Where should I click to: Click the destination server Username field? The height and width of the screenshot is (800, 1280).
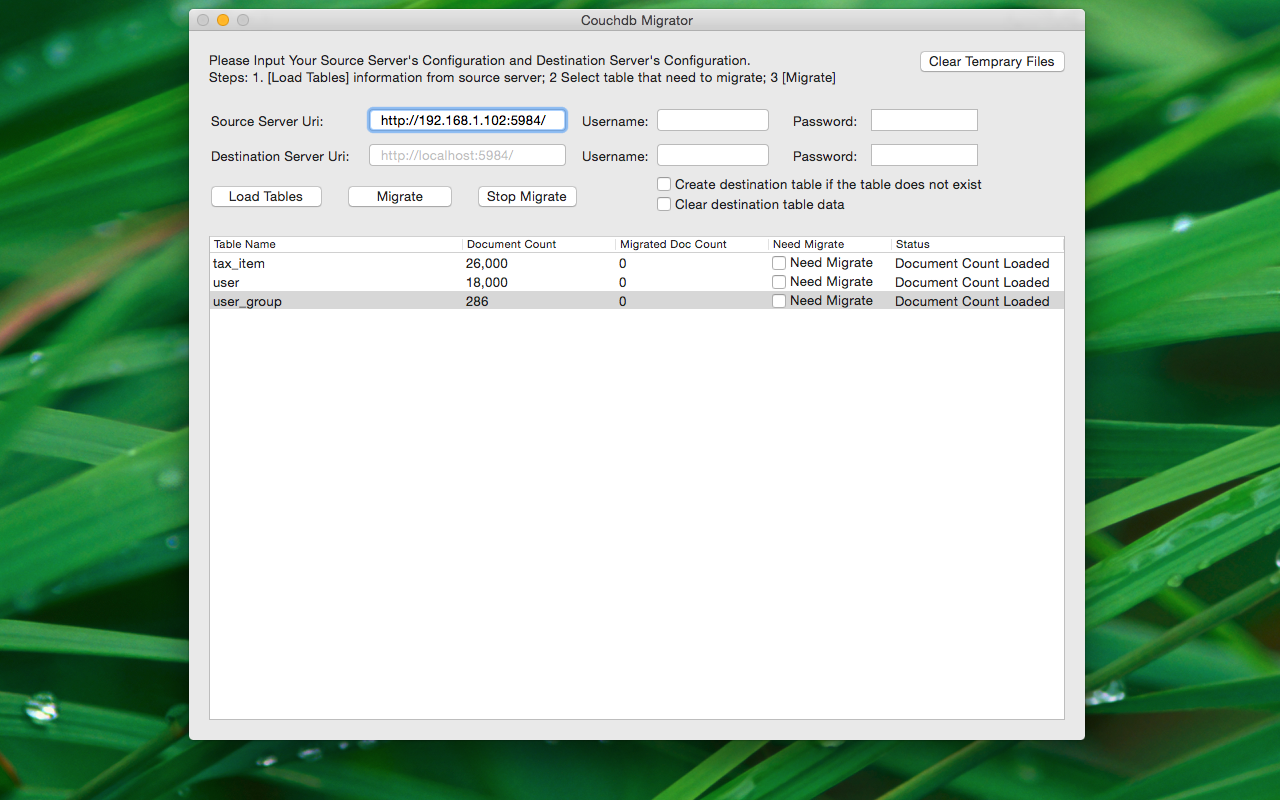point(712,156)
